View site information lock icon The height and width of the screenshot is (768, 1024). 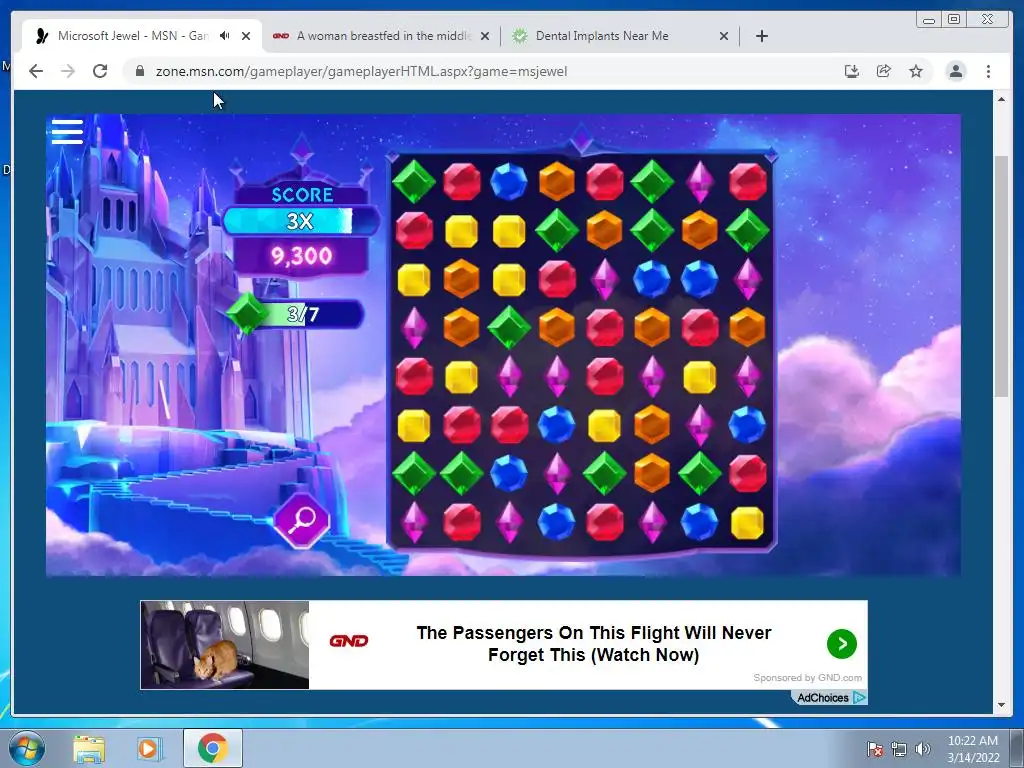tap(140, 71)
